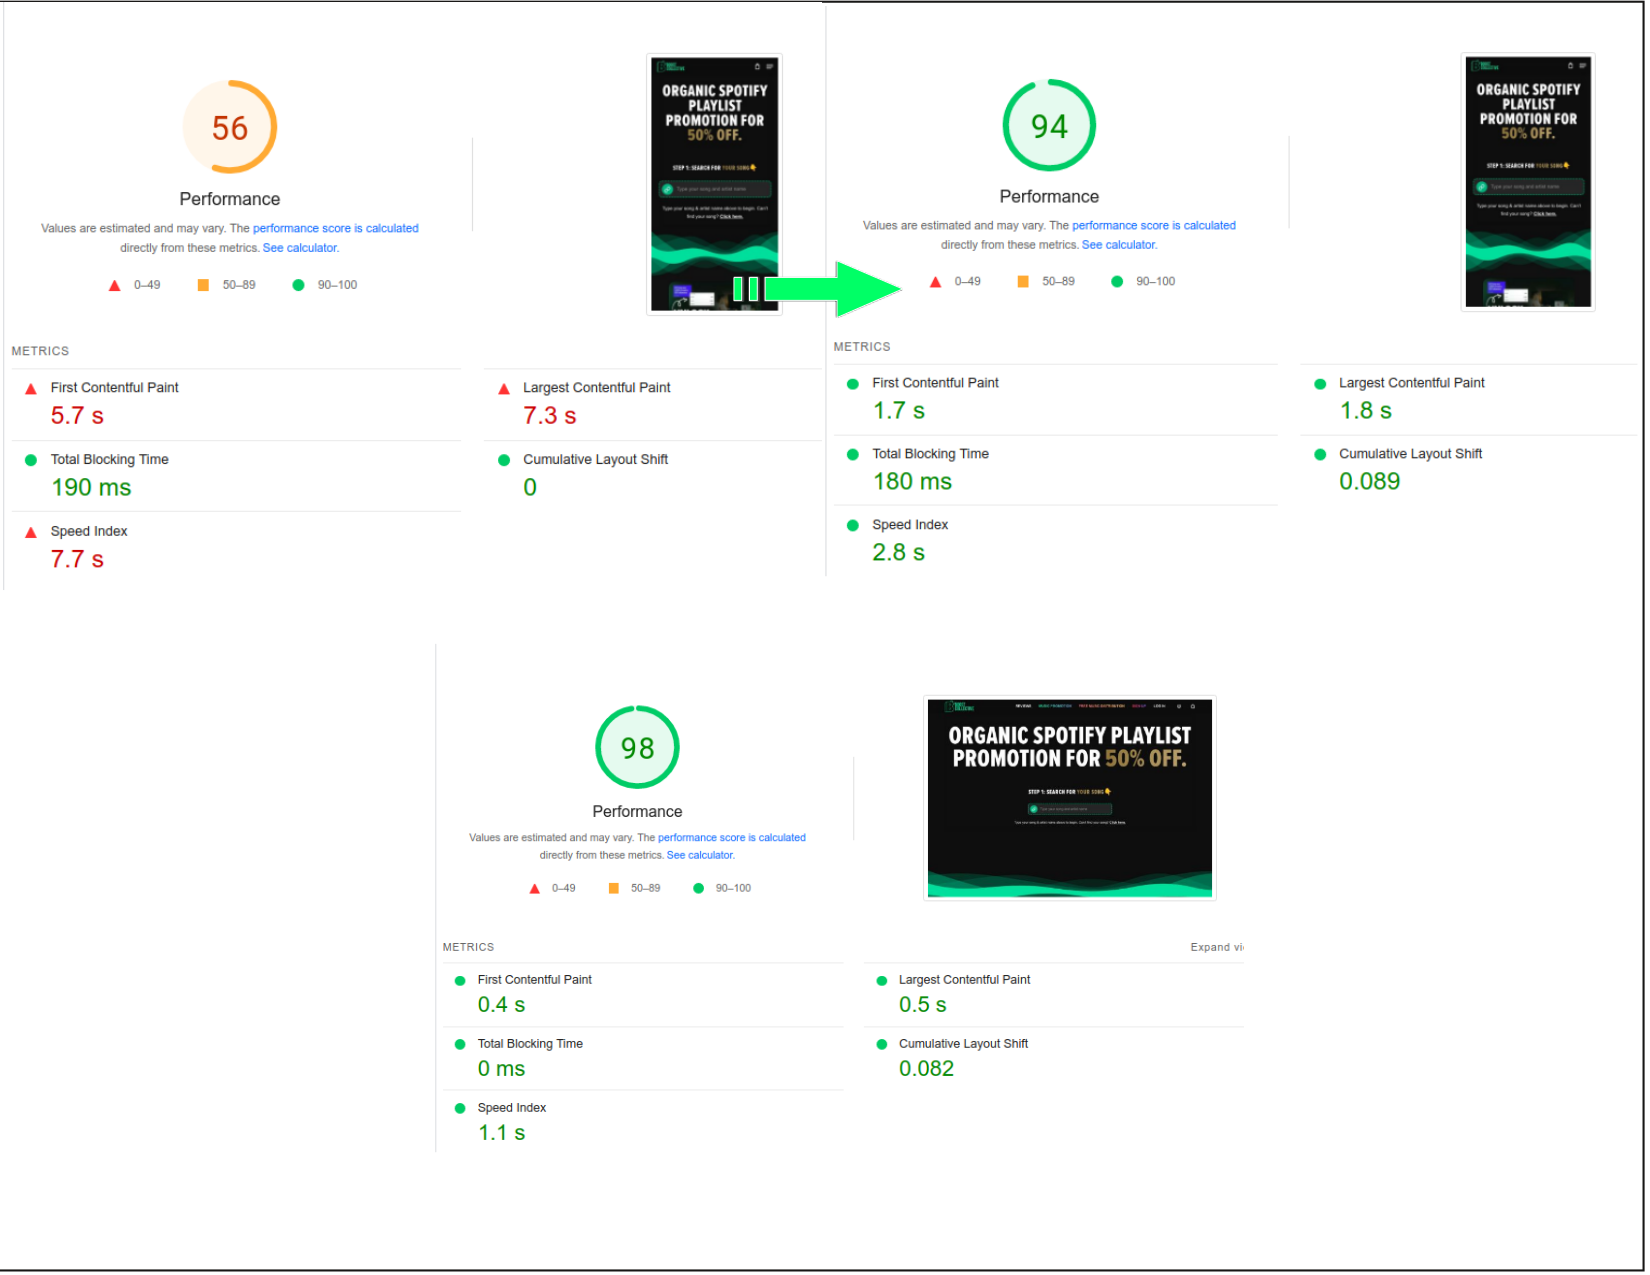Select the '1.1 s' Speed Index value
Screen dimensions: 1650x1275
tap(501, 1133)
